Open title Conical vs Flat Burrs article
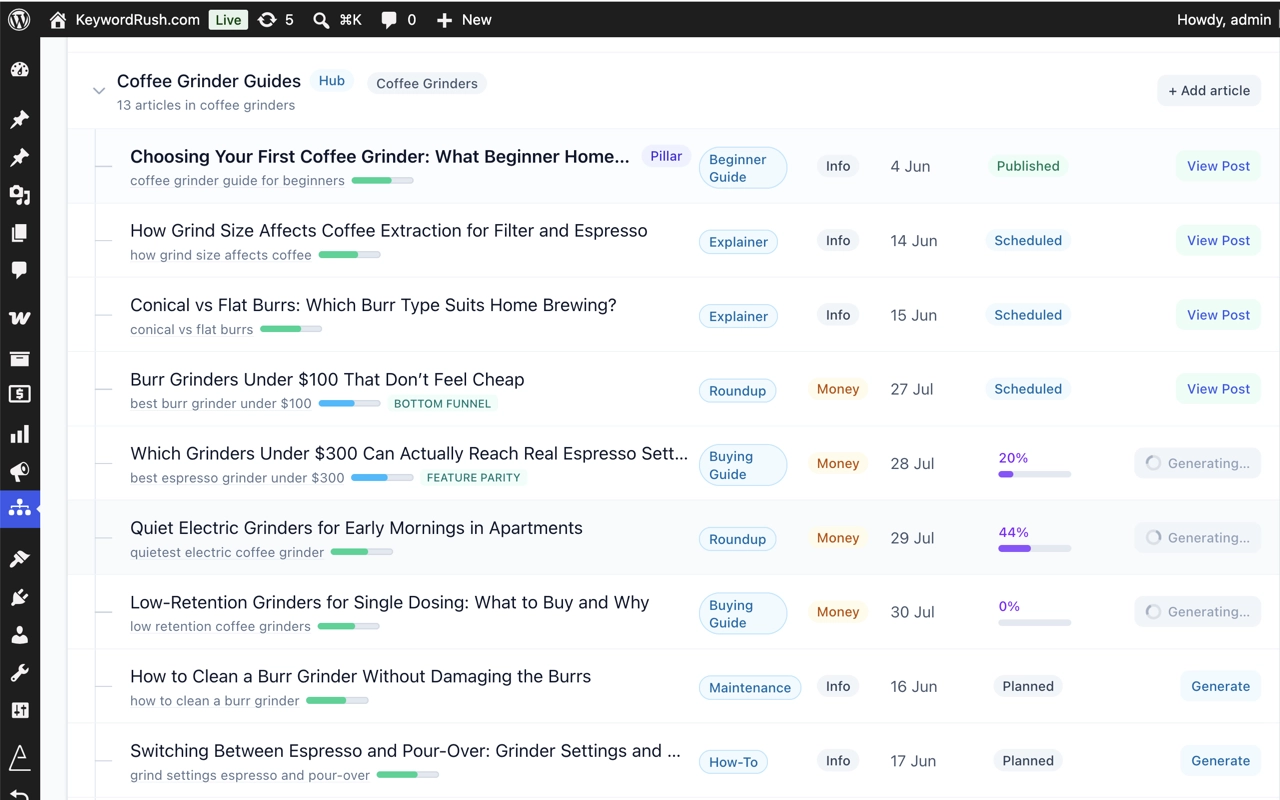 click(x=373, y=305)
